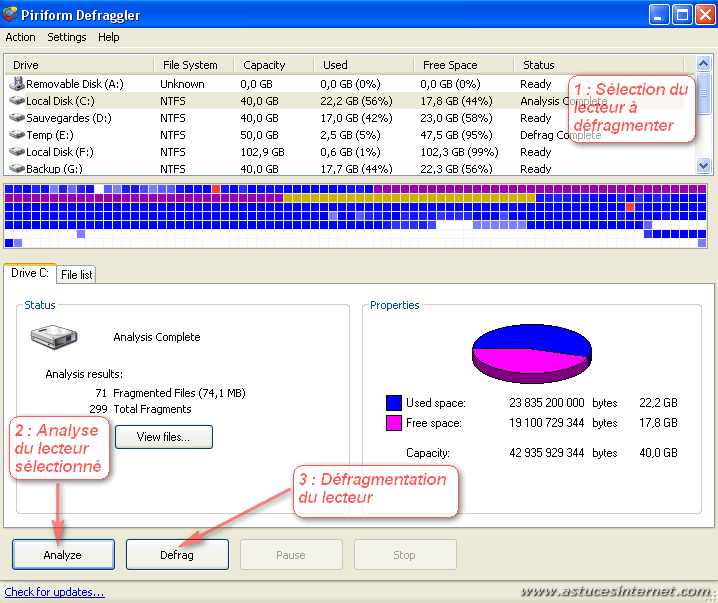Click the '102,9 GB' capacity cell
Viewport: 718px width, 603px height.
[262, 152]
